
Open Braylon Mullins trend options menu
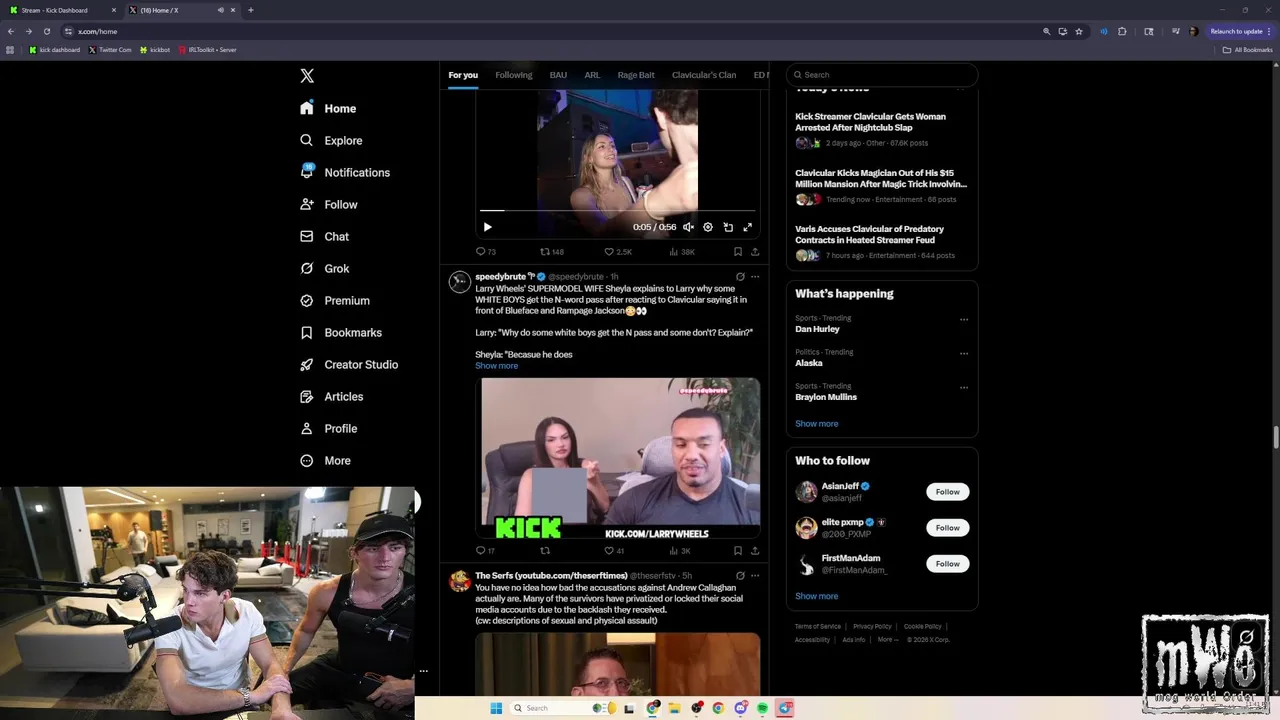click(964, 387)
